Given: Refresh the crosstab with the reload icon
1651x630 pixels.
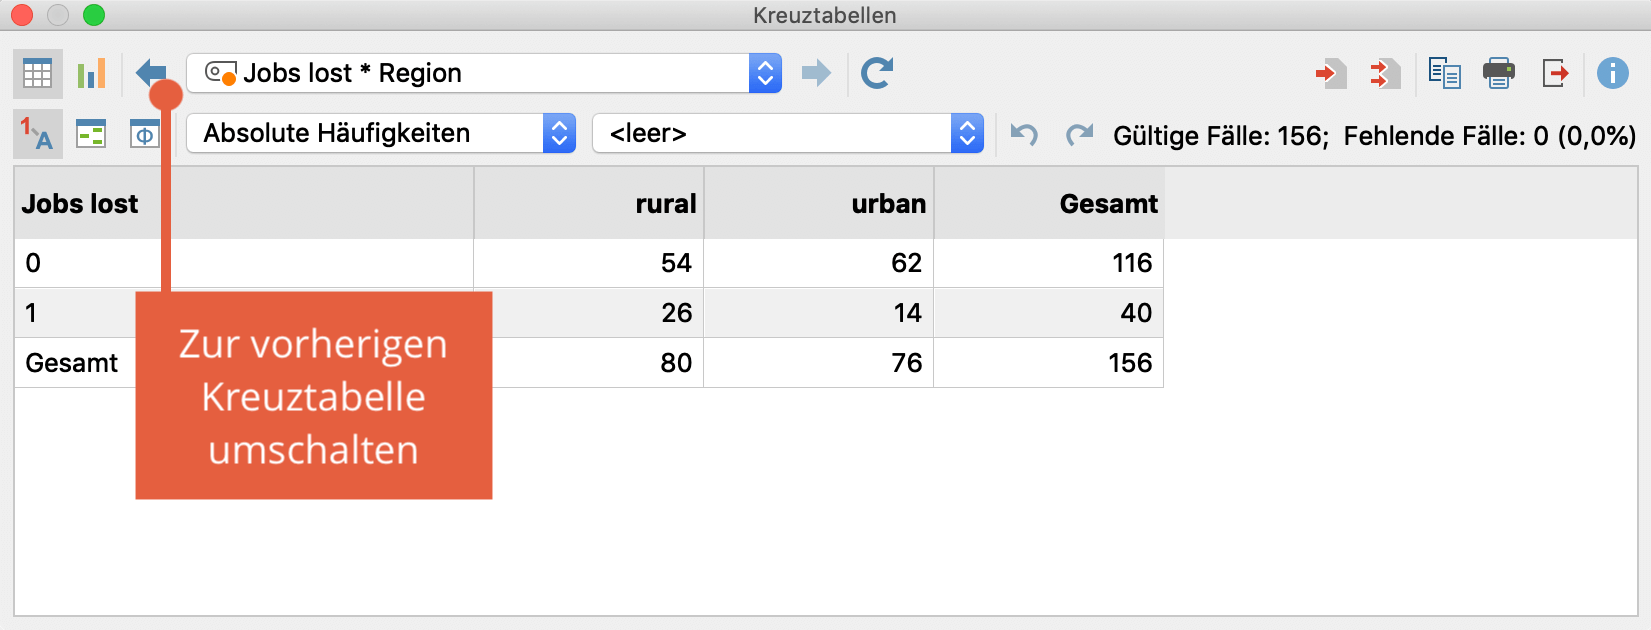Looking at the screenshot, I should click(877, 73).
